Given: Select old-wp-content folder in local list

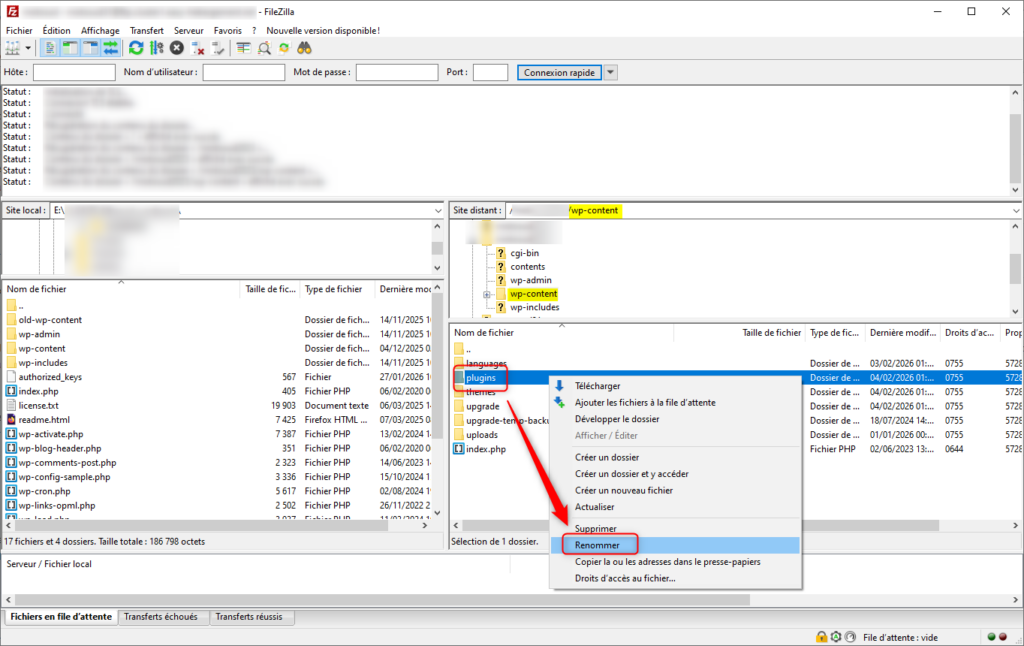Looking at the screenshot, I should (x=50, y=319).
